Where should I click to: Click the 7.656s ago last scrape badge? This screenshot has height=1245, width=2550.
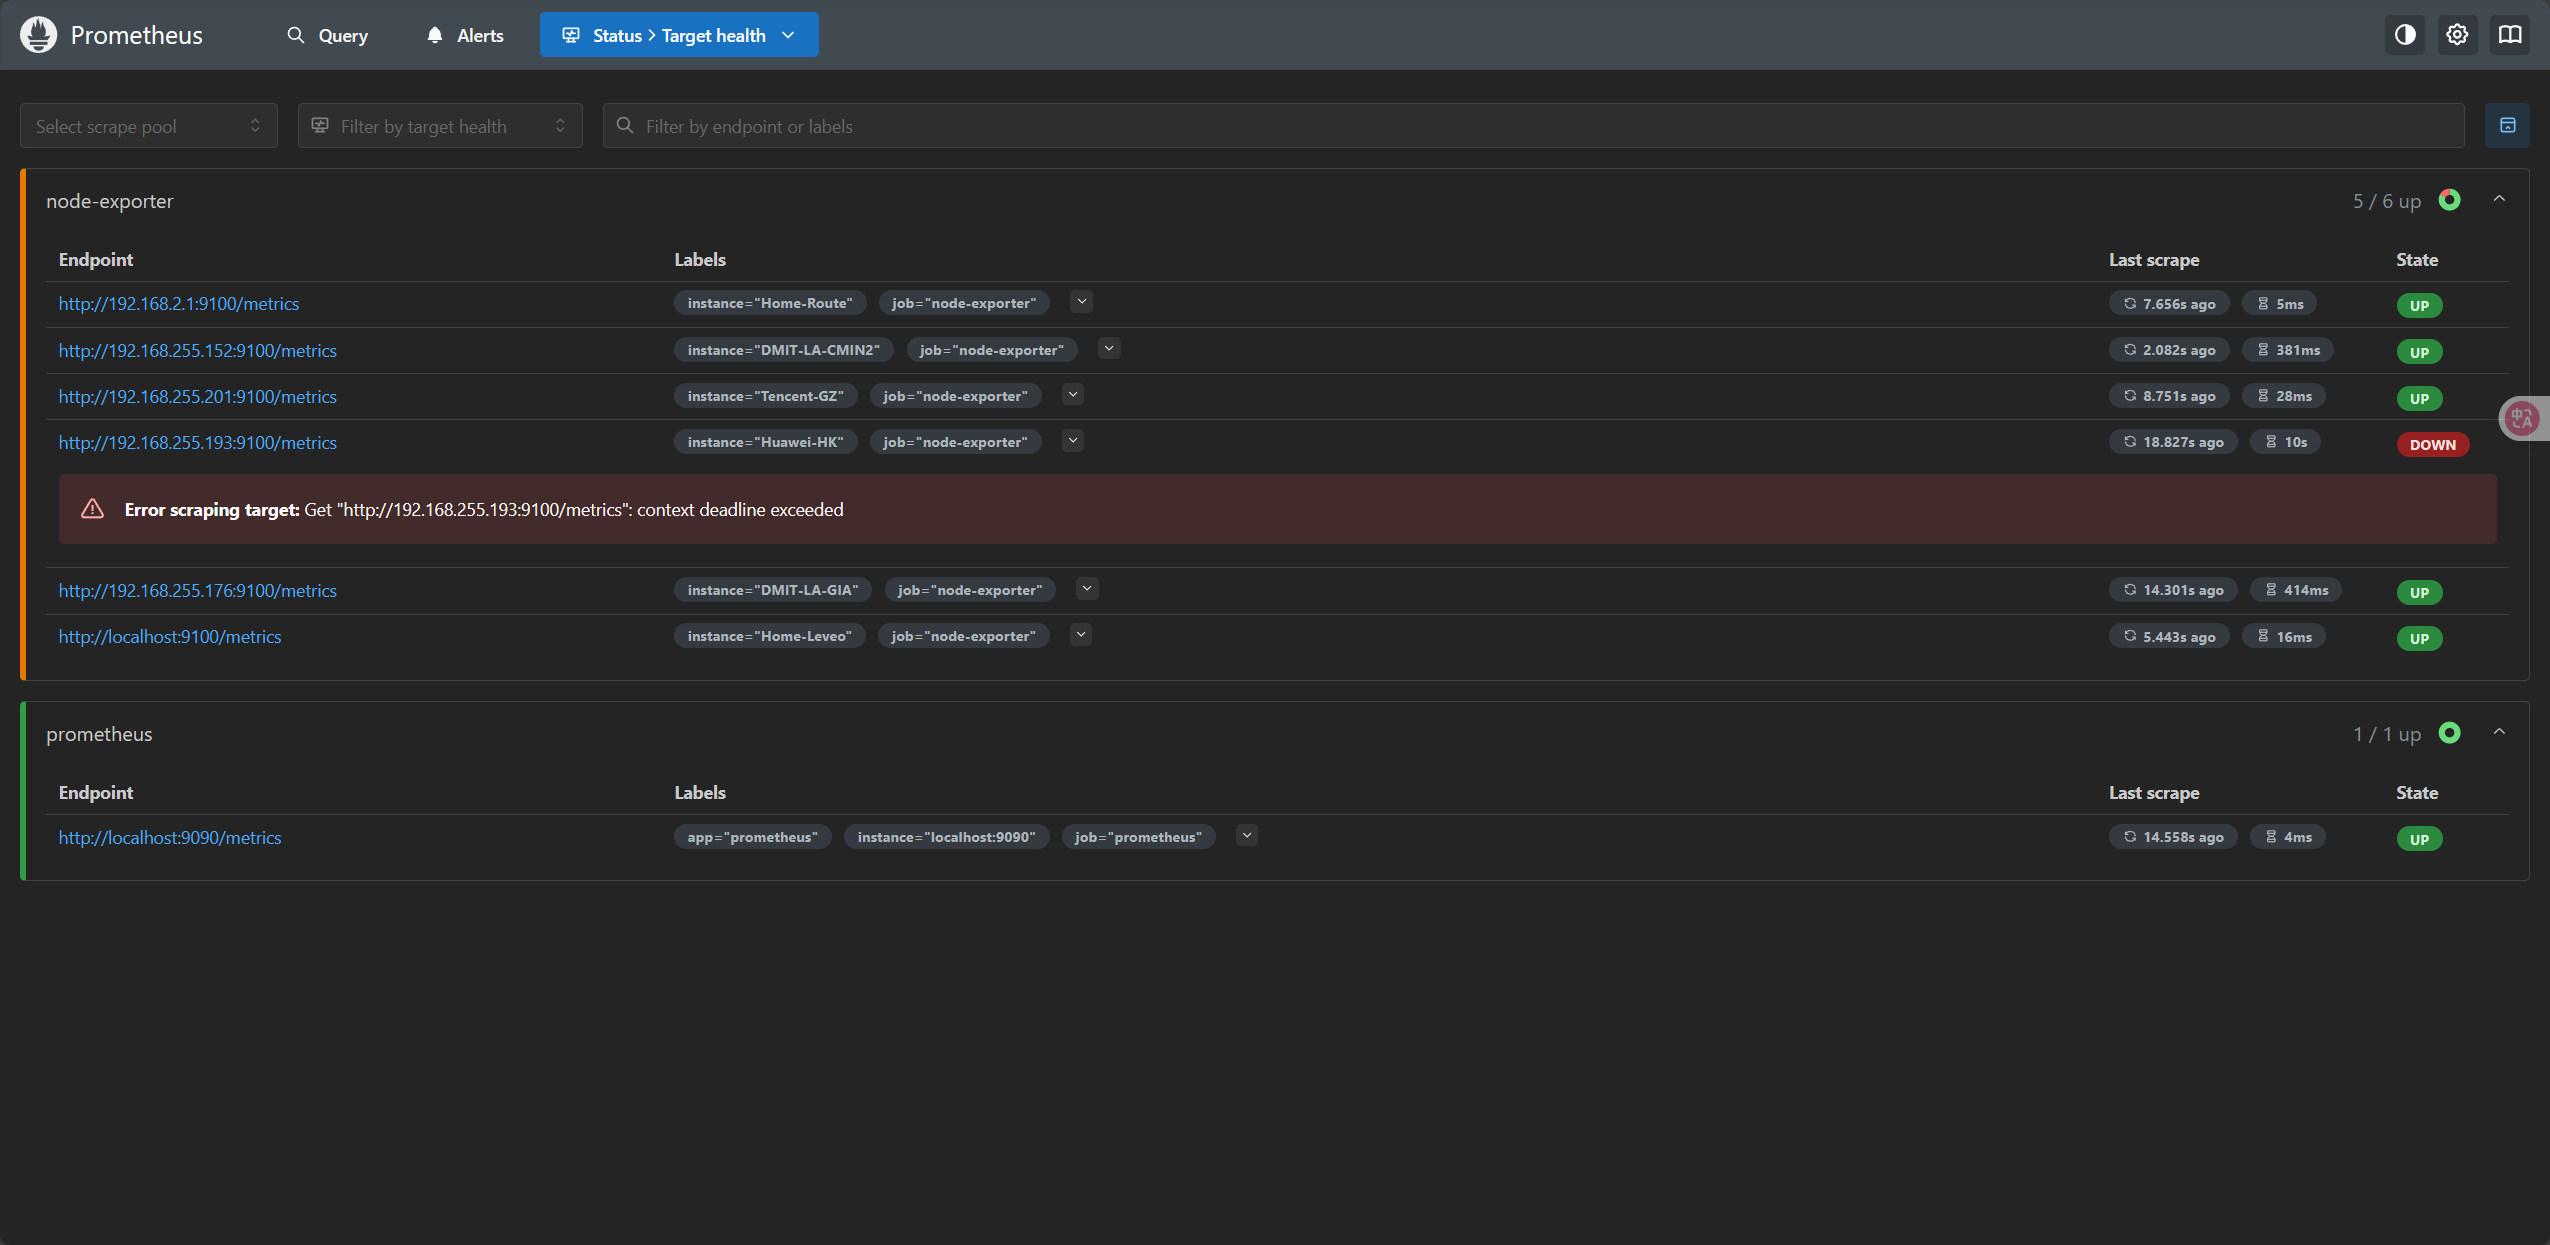coord(2169,304)
